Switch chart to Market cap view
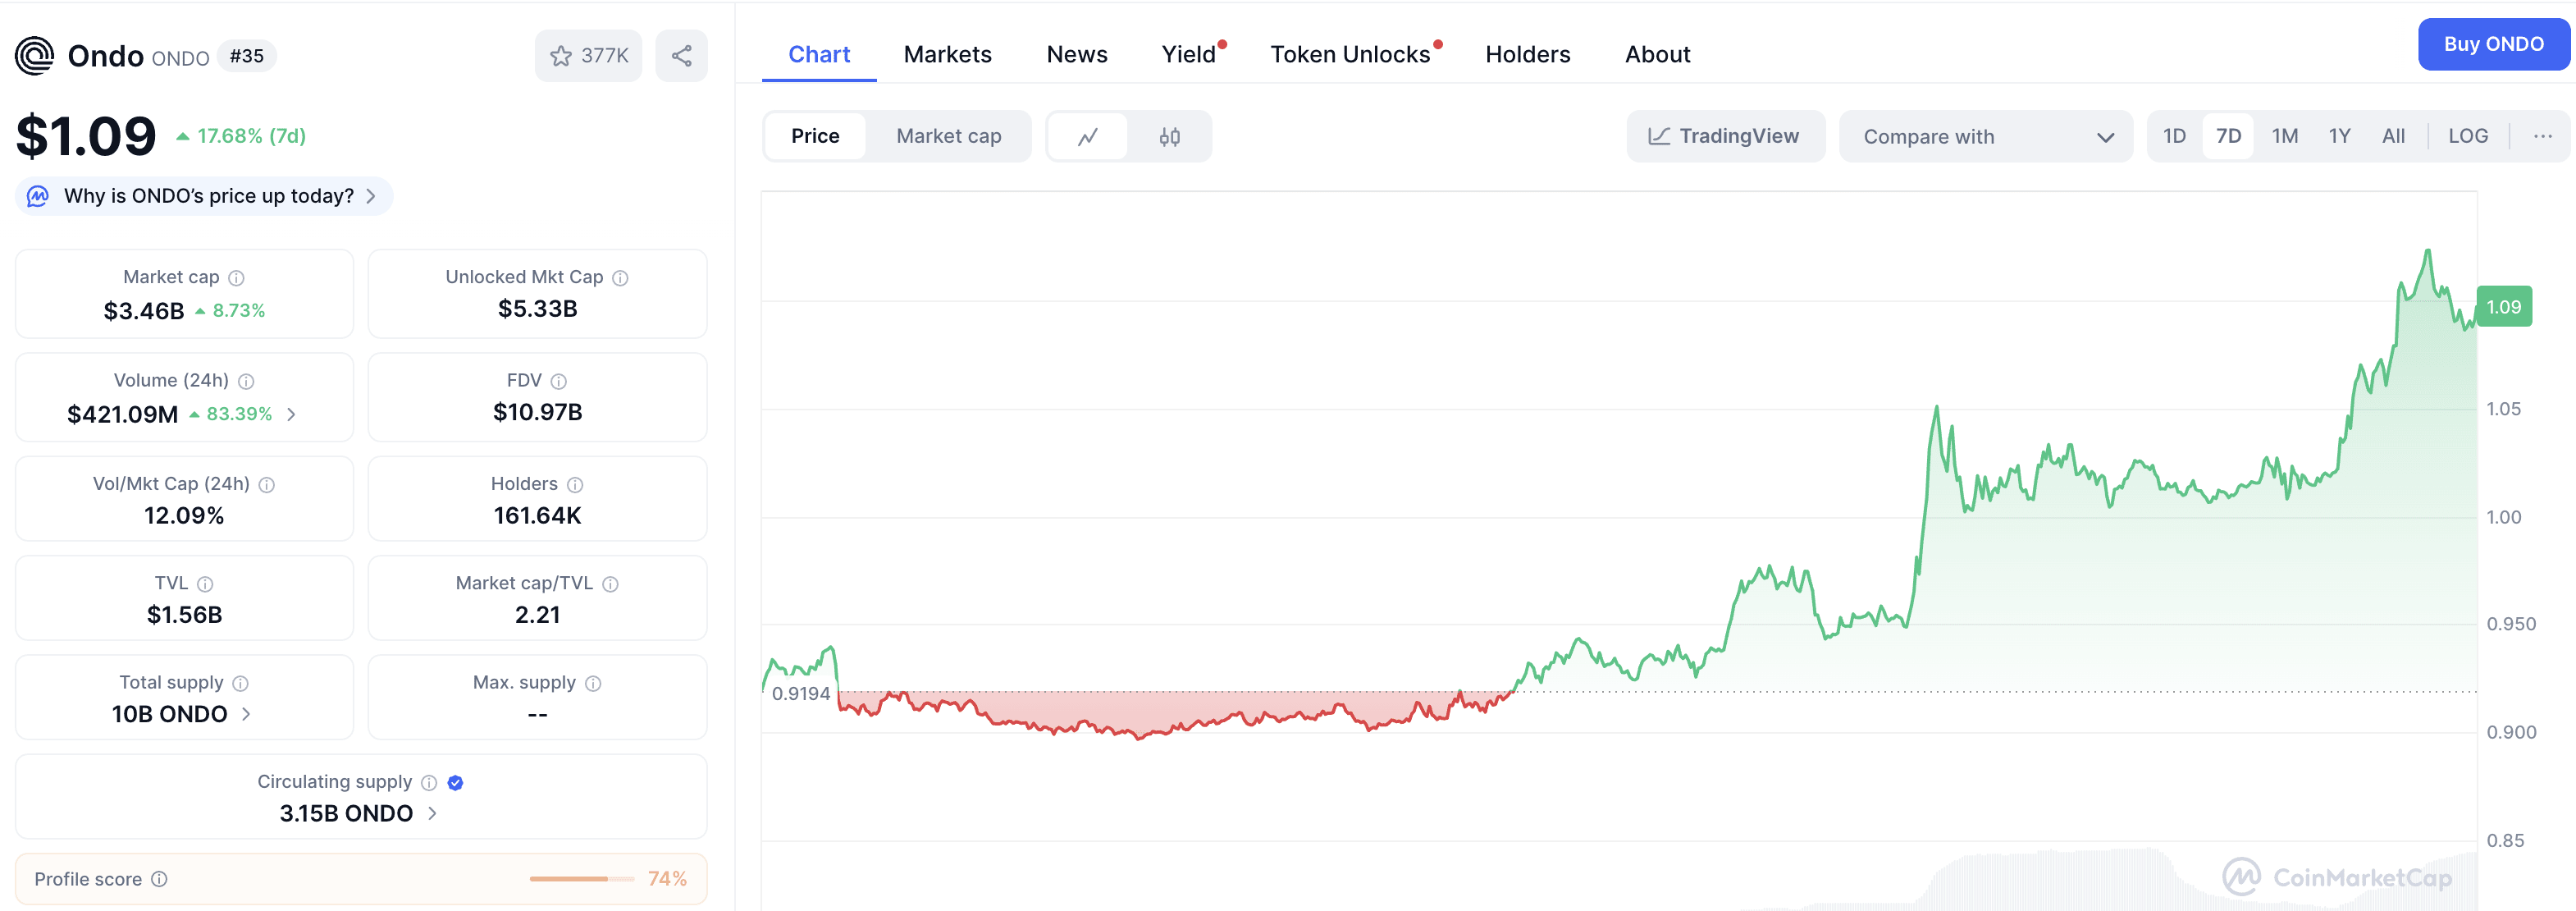 (948, 136)
